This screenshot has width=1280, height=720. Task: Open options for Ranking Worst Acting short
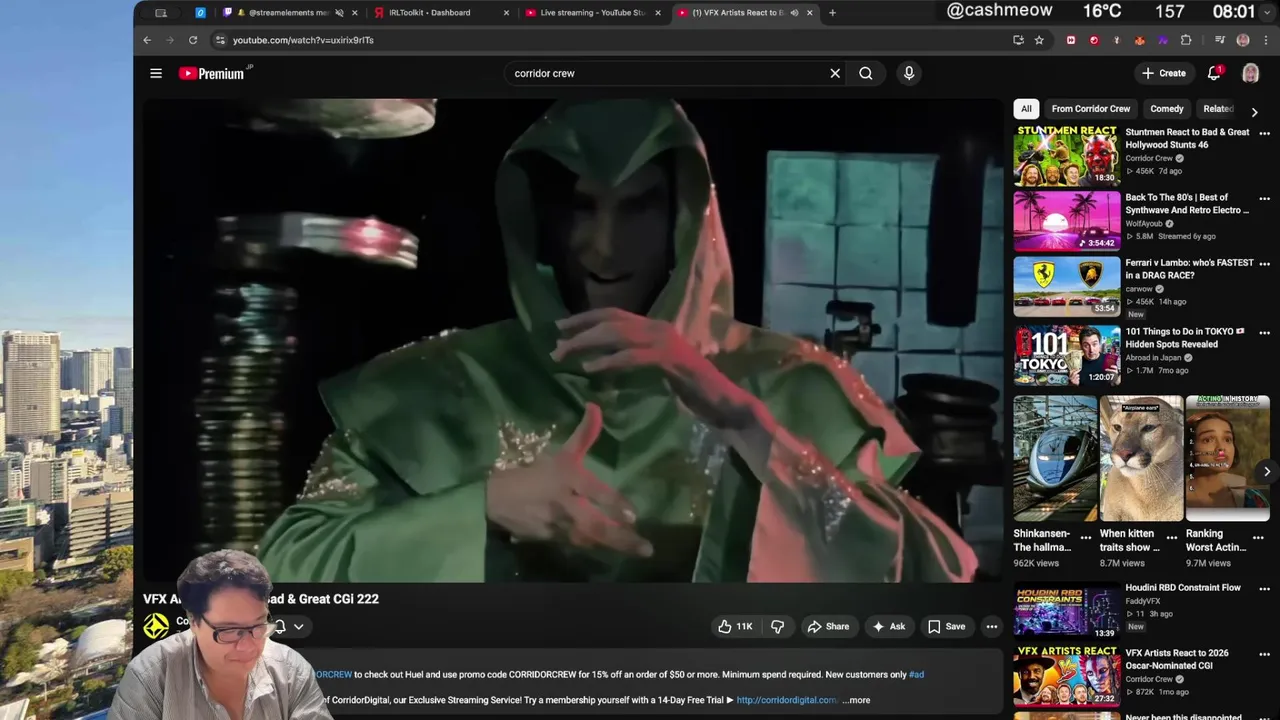coord(1258,538)
